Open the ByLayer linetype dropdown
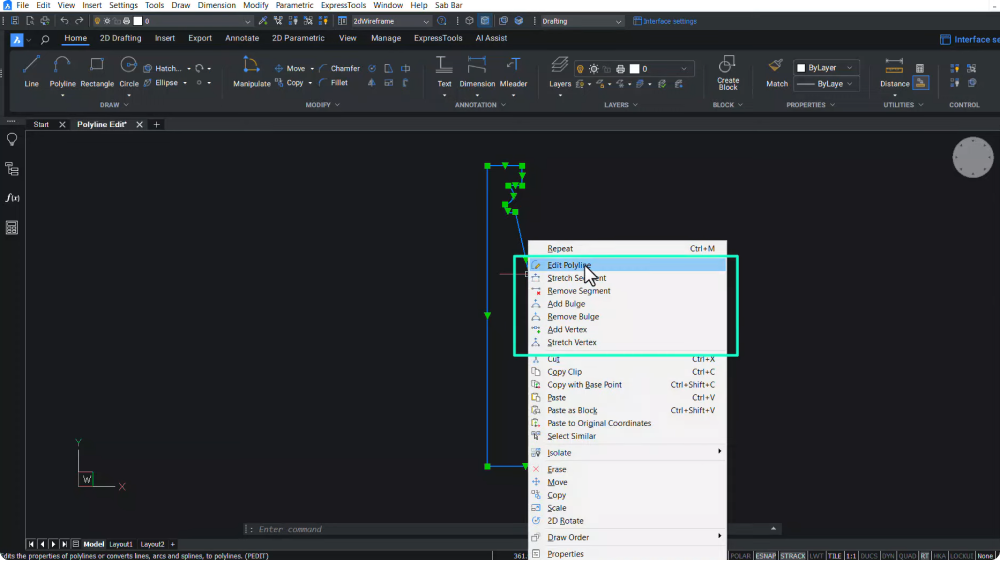The image size is (1000, 561). click(825, 84)
